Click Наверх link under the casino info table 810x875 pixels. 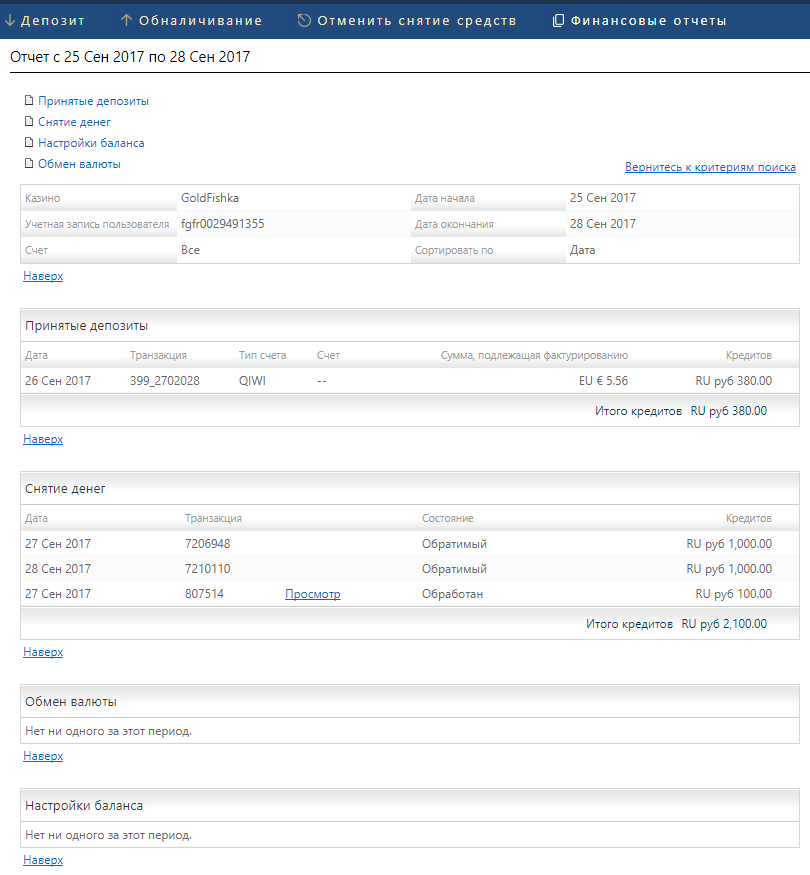click(43, 276)
